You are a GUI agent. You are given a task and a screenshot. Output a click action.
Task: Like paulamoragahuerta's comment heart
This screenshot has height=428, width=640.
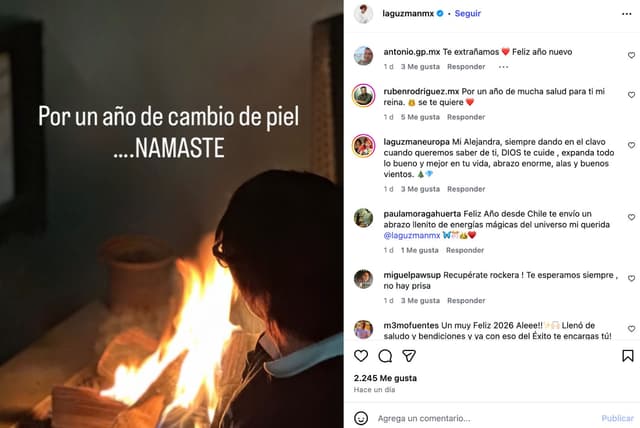tap(631, 217)
